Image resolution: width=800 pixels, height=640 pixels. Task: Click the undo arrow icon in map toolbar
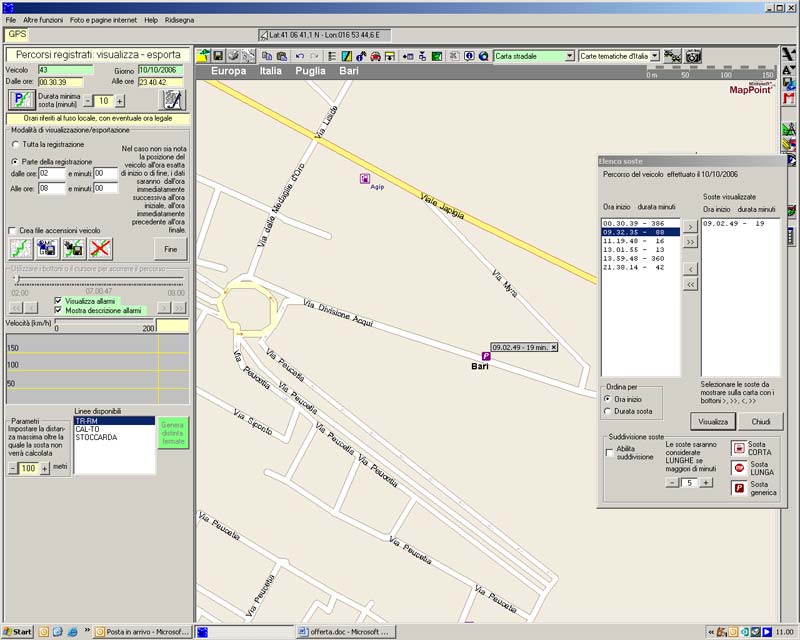point(299,56)
